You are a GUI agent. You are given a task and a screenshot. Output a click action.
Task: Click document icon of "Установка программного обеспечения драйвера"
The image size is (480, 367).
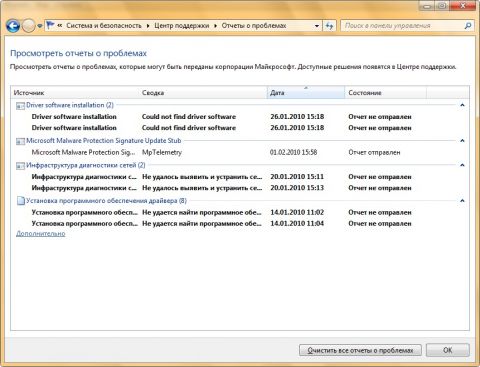21,201
